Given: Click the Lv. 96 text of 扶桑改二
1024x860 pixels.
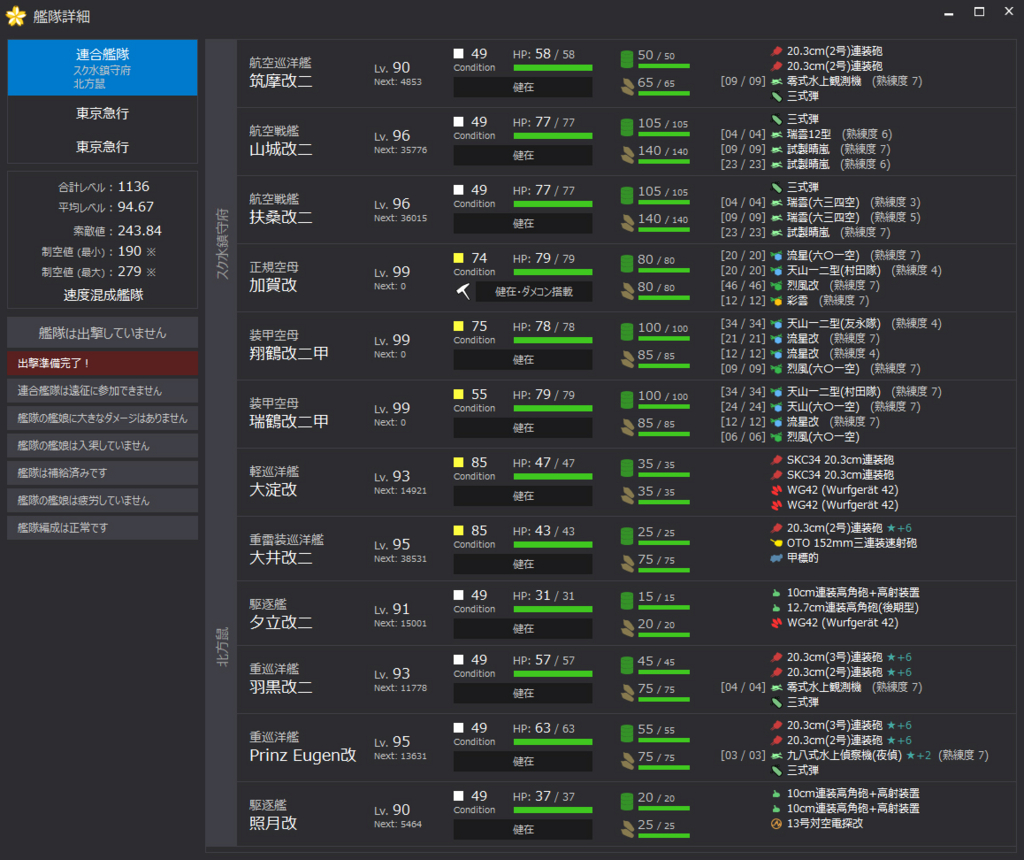Looking at the screenshot, I should coord(392,204).
